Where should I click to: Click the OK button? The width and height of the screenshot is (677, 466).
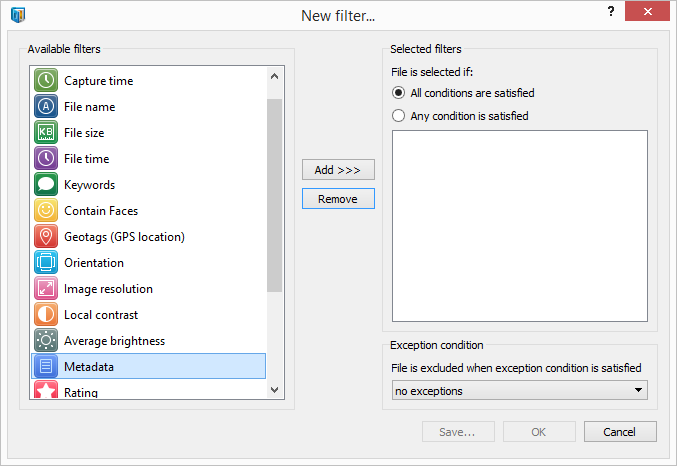(x=539, y=432)
